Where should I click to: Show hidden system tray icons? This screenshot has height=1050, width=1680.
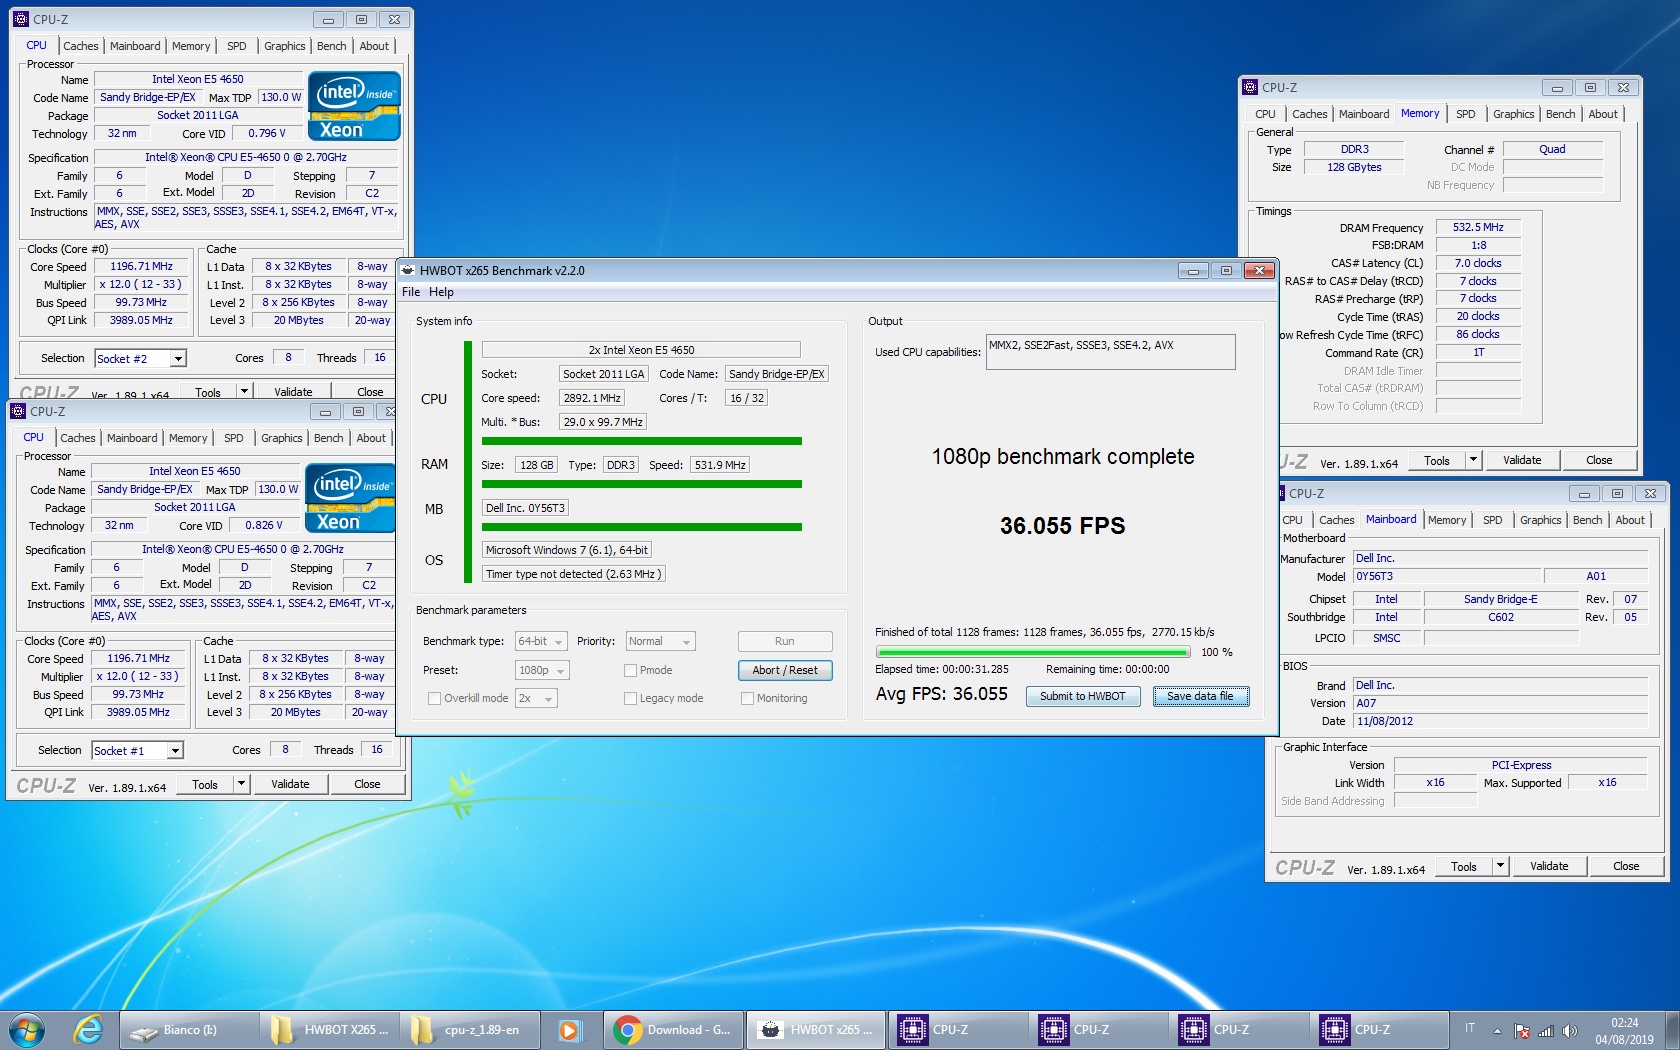point(1497,1030)
